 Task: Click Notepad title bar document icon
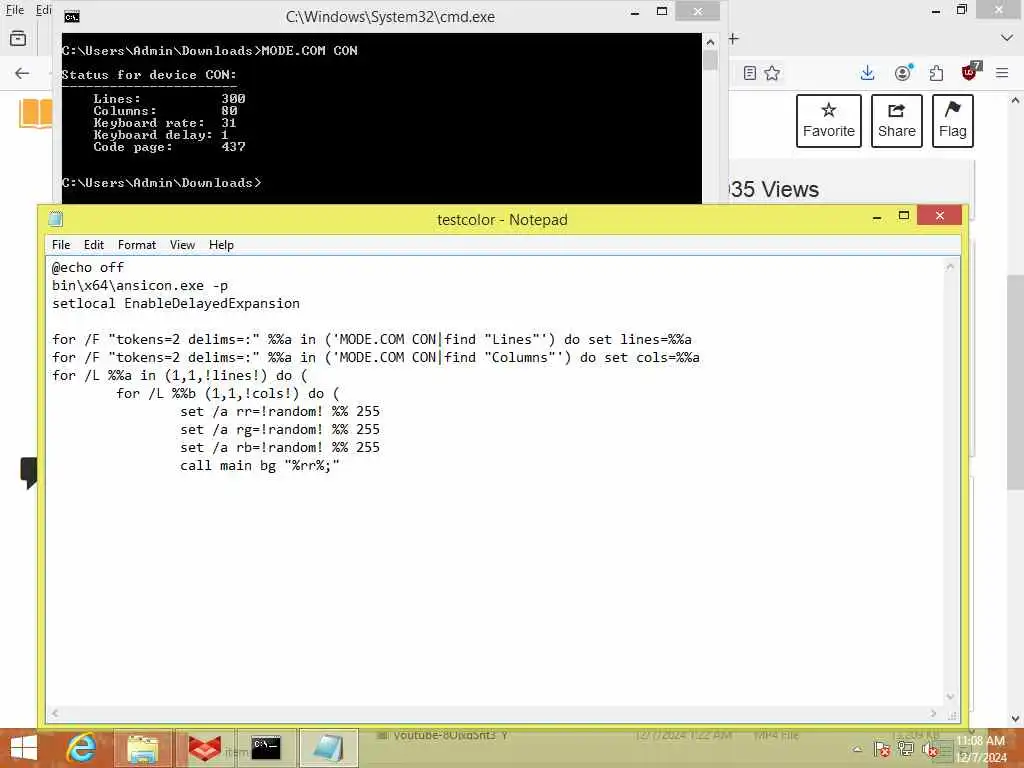[56, 219]
